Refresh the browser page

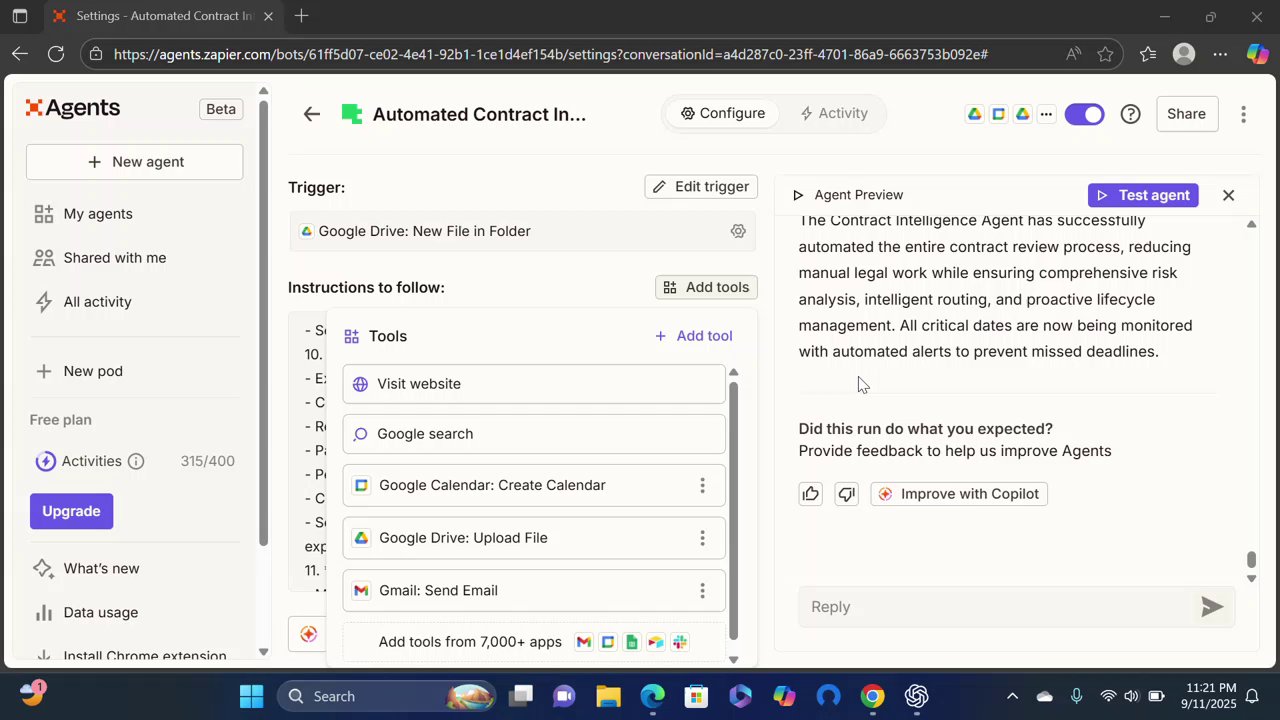[56, 54]
